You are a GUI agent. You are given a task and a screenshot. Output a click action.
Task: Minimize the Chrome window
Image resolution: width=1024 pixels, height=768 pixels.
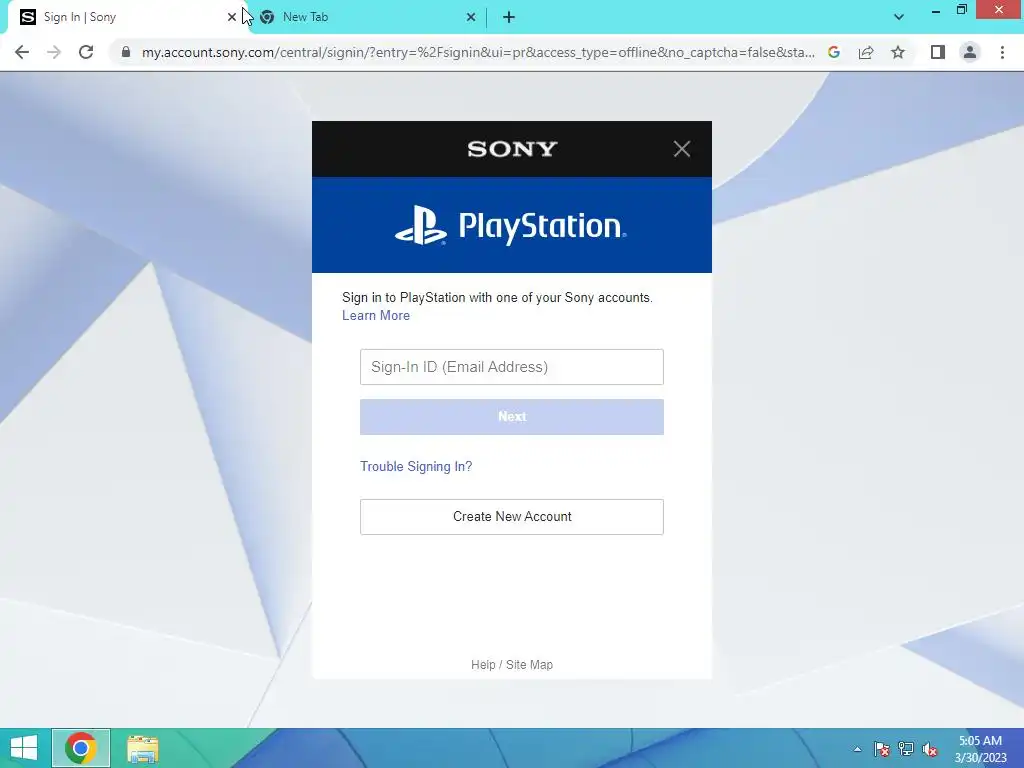[x=936, y=10]
